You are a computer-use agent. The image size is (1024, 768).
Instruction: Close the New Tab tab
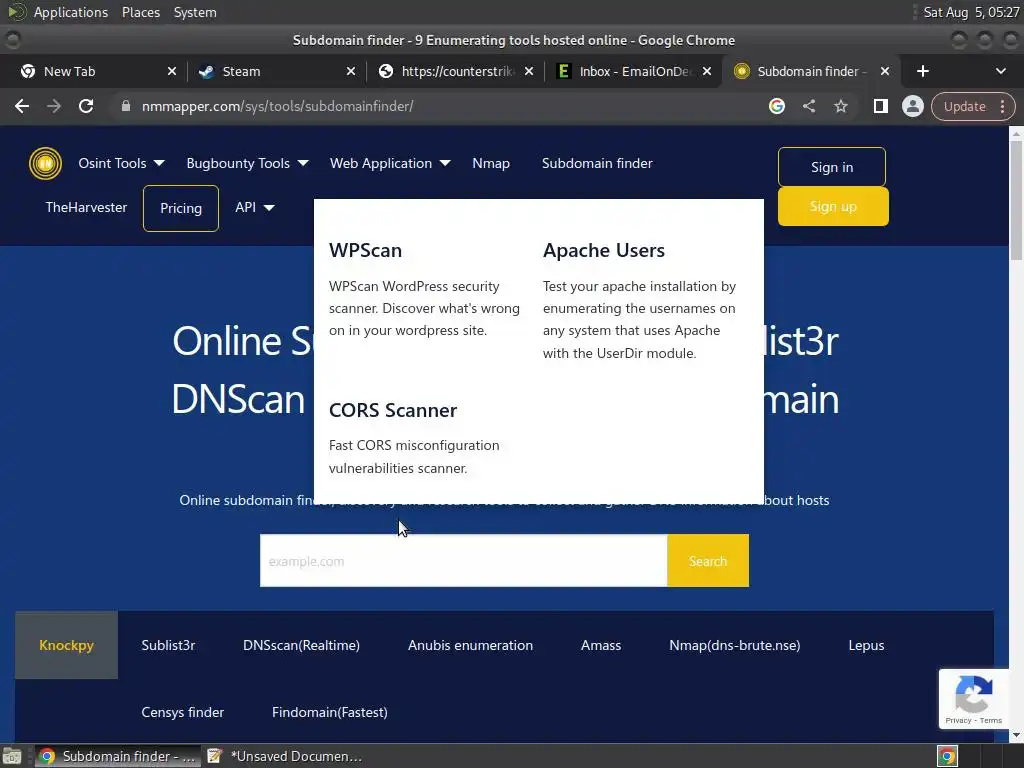coord(172,71)
